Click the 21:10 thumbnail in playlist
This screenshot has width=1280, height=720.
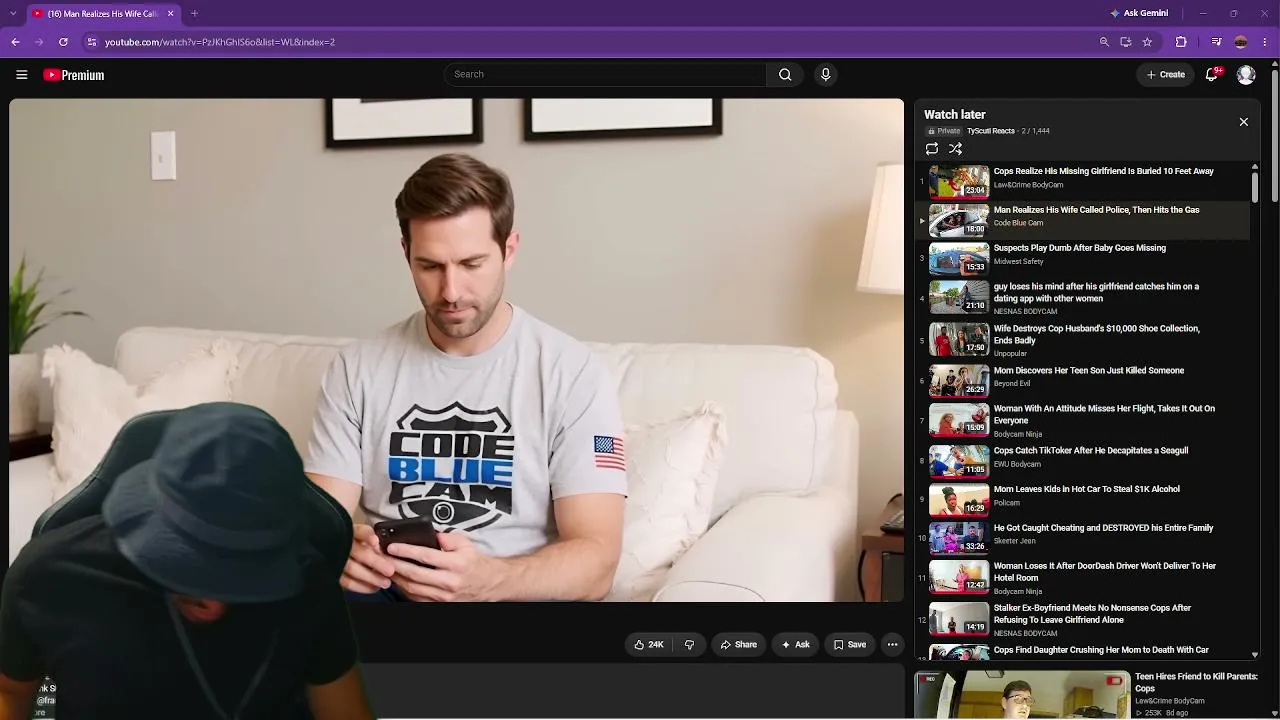pos(959,298)
